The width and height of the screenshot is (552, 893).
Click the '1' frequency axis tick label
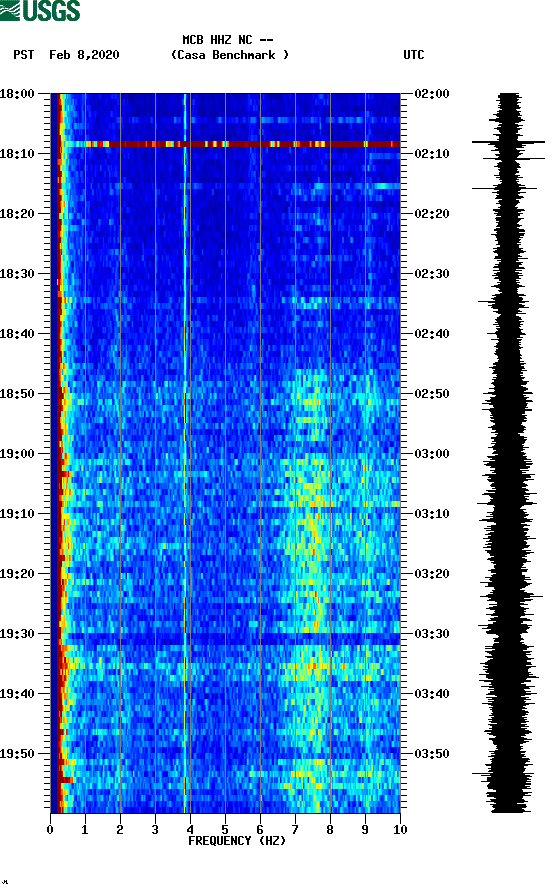click(x=85, y=830)
